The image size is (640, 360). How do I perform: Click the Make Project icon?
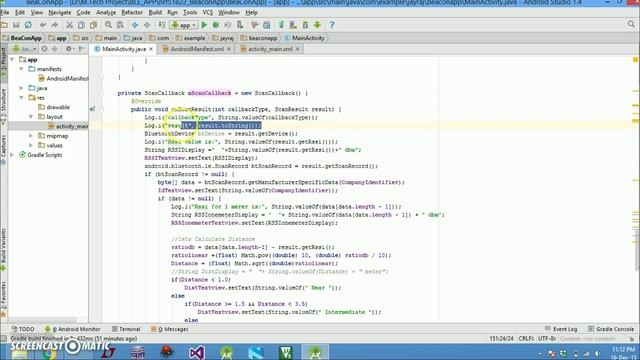tap(162, 25)
